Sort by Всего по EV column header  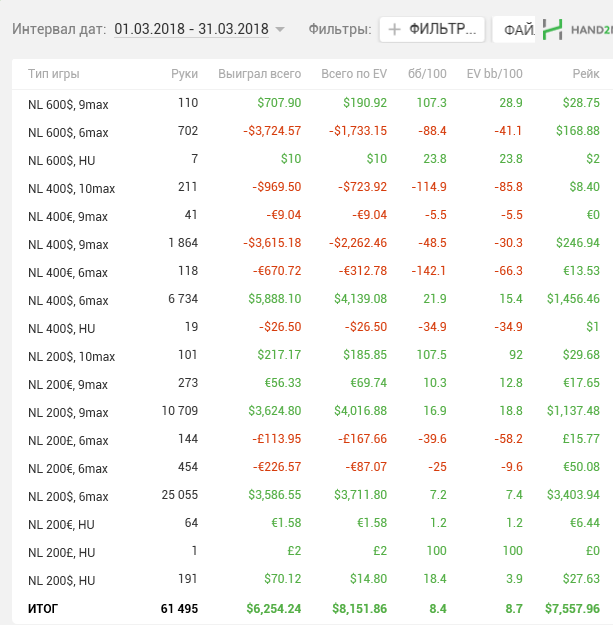click(353, 74)
